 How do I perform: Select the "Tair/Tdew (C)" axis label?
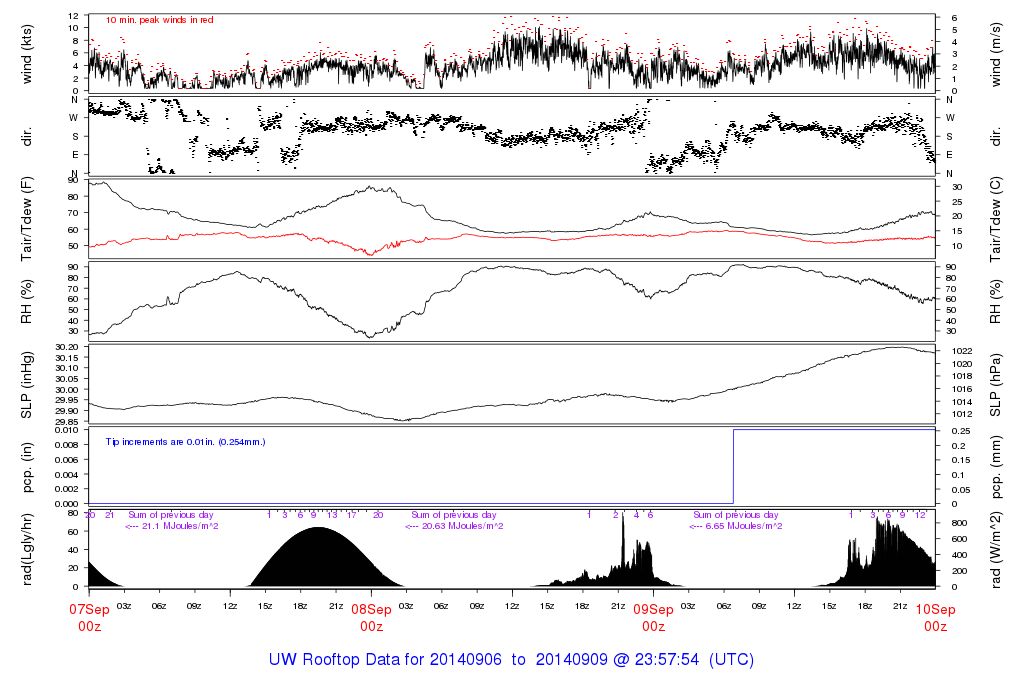coord(996,219)
